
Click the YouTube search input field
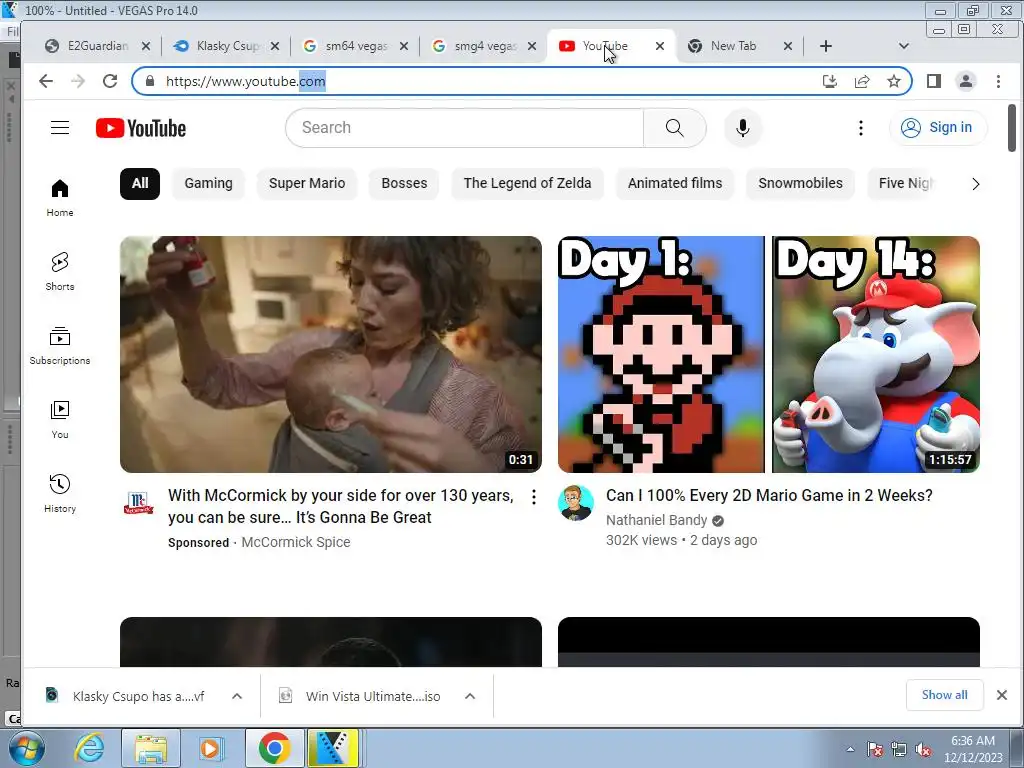click(465, 128)
